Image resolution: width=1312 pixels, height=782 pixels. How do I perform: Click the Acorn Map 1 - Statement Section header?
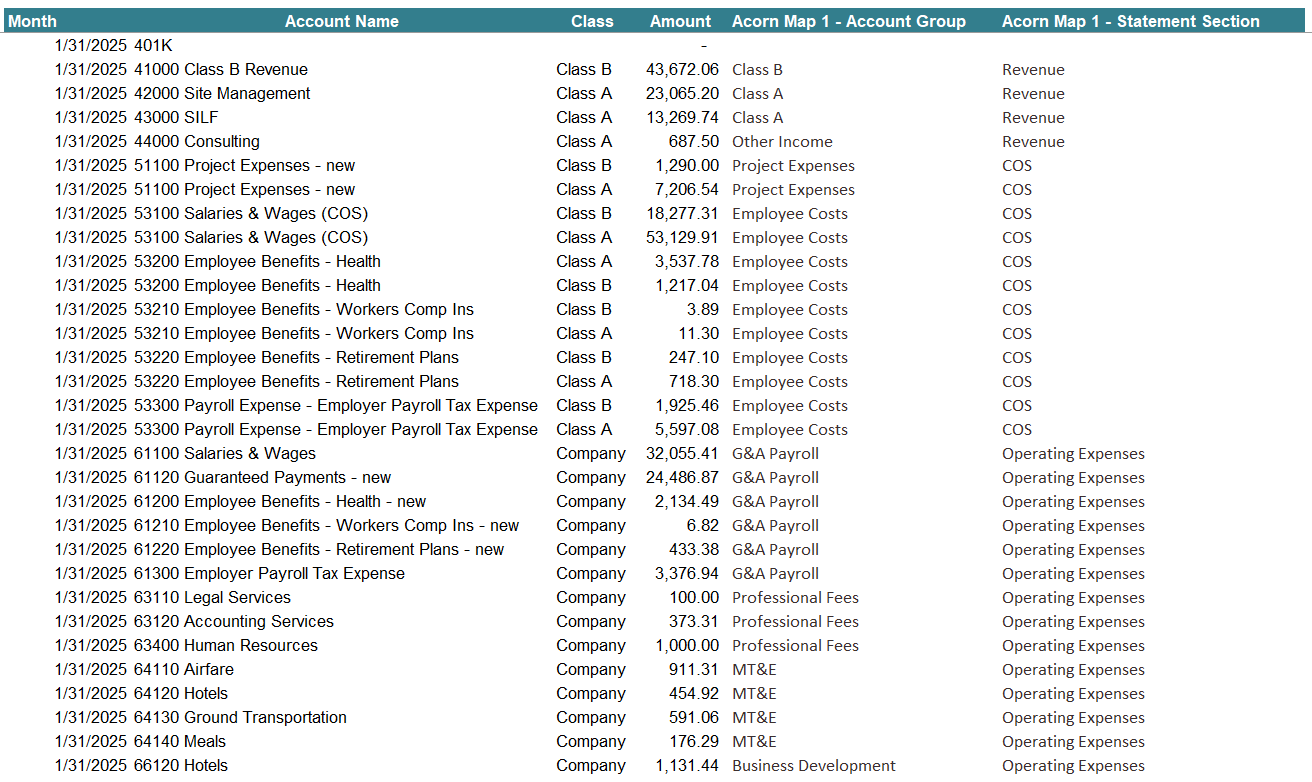click(x=1131, y=20)
